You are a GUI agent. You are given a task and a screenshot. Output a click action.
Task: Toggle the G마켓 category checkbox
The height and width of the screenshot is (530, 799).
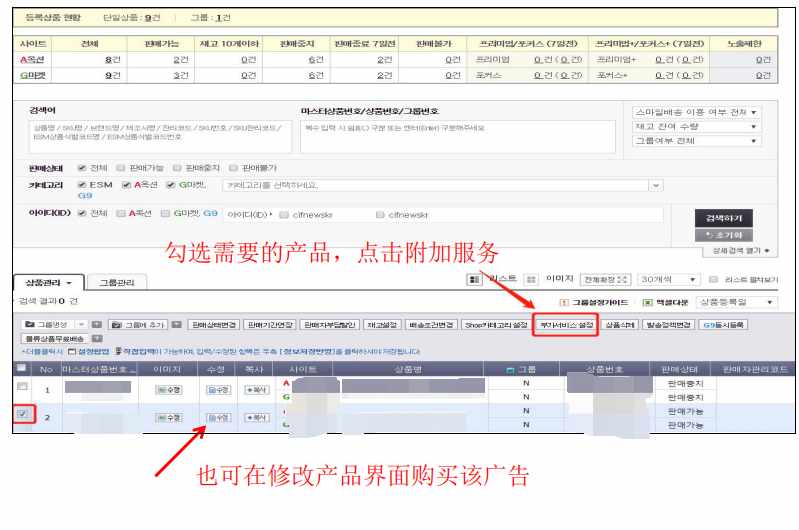tap(171, 184)
